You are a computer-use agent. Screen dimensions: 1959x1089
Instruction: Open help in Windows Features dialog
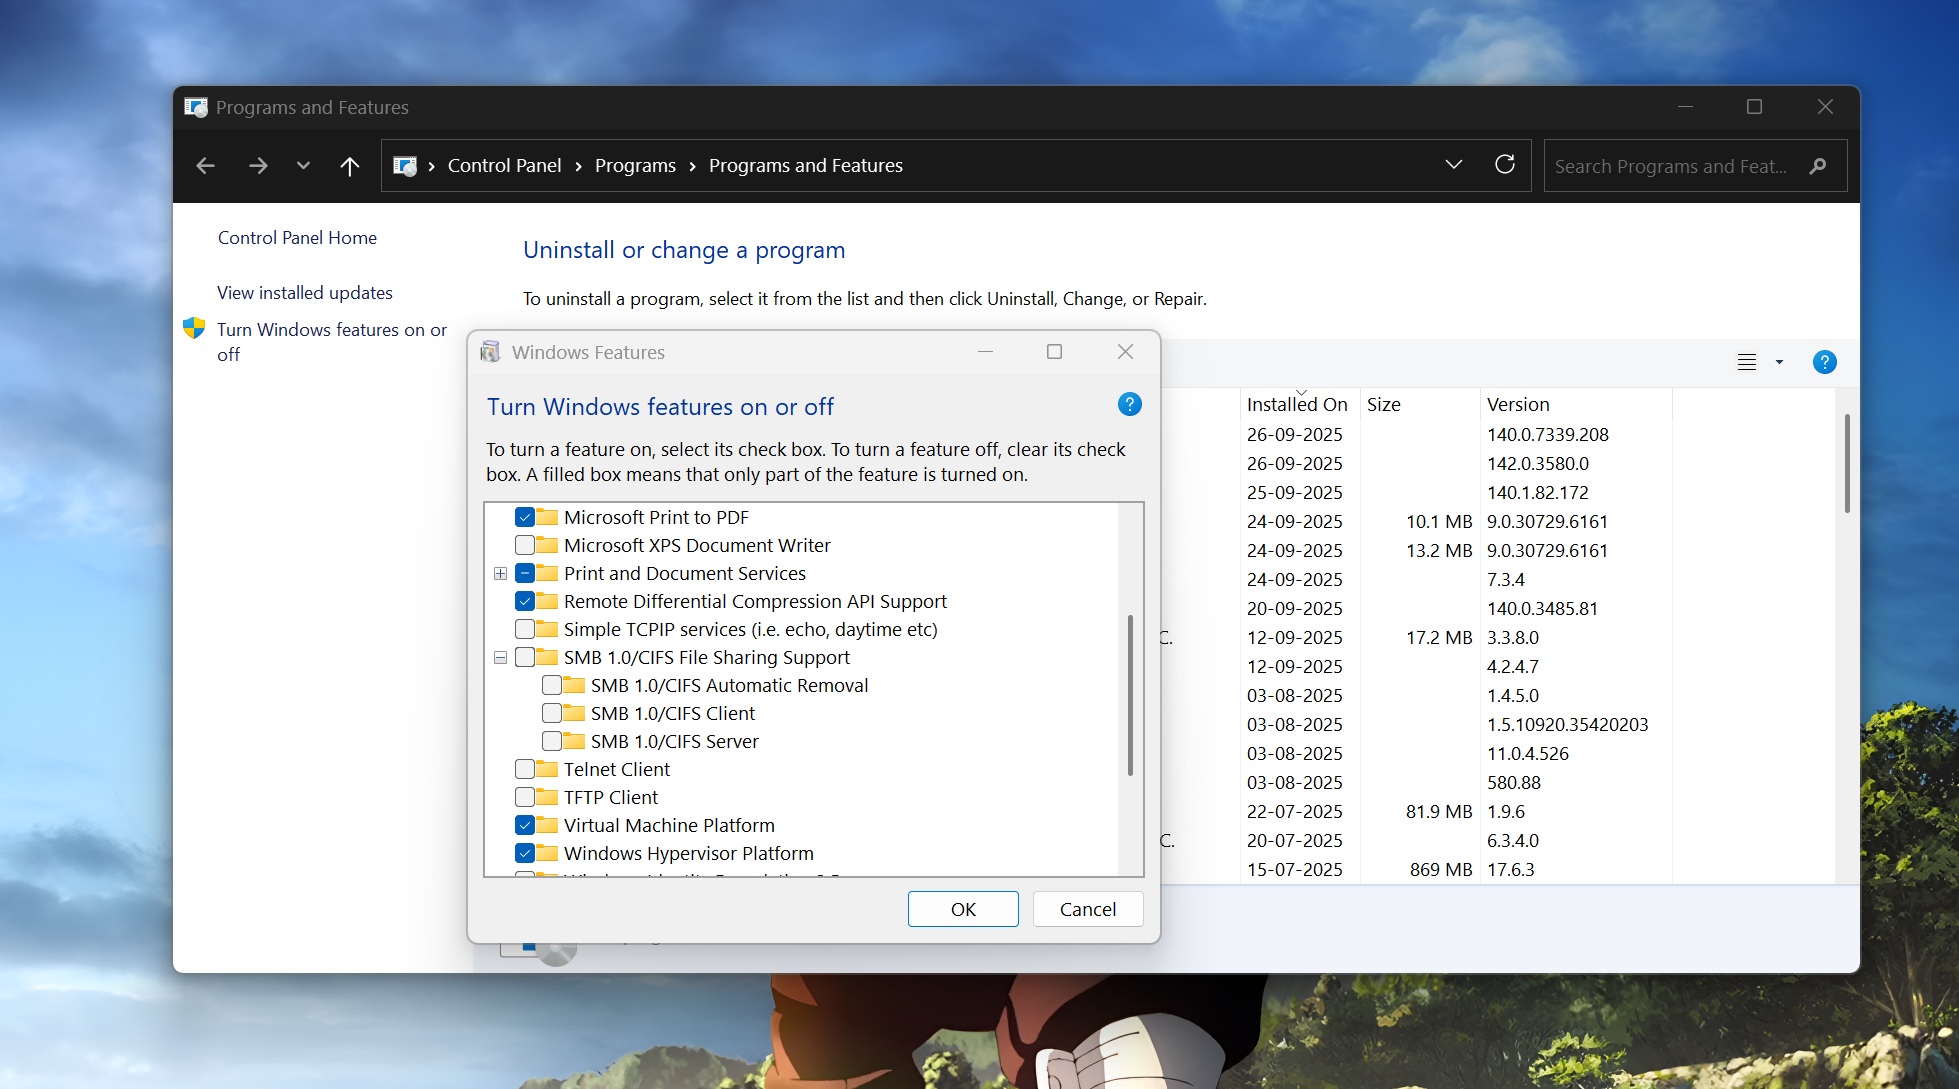[x=1129, y=405]
